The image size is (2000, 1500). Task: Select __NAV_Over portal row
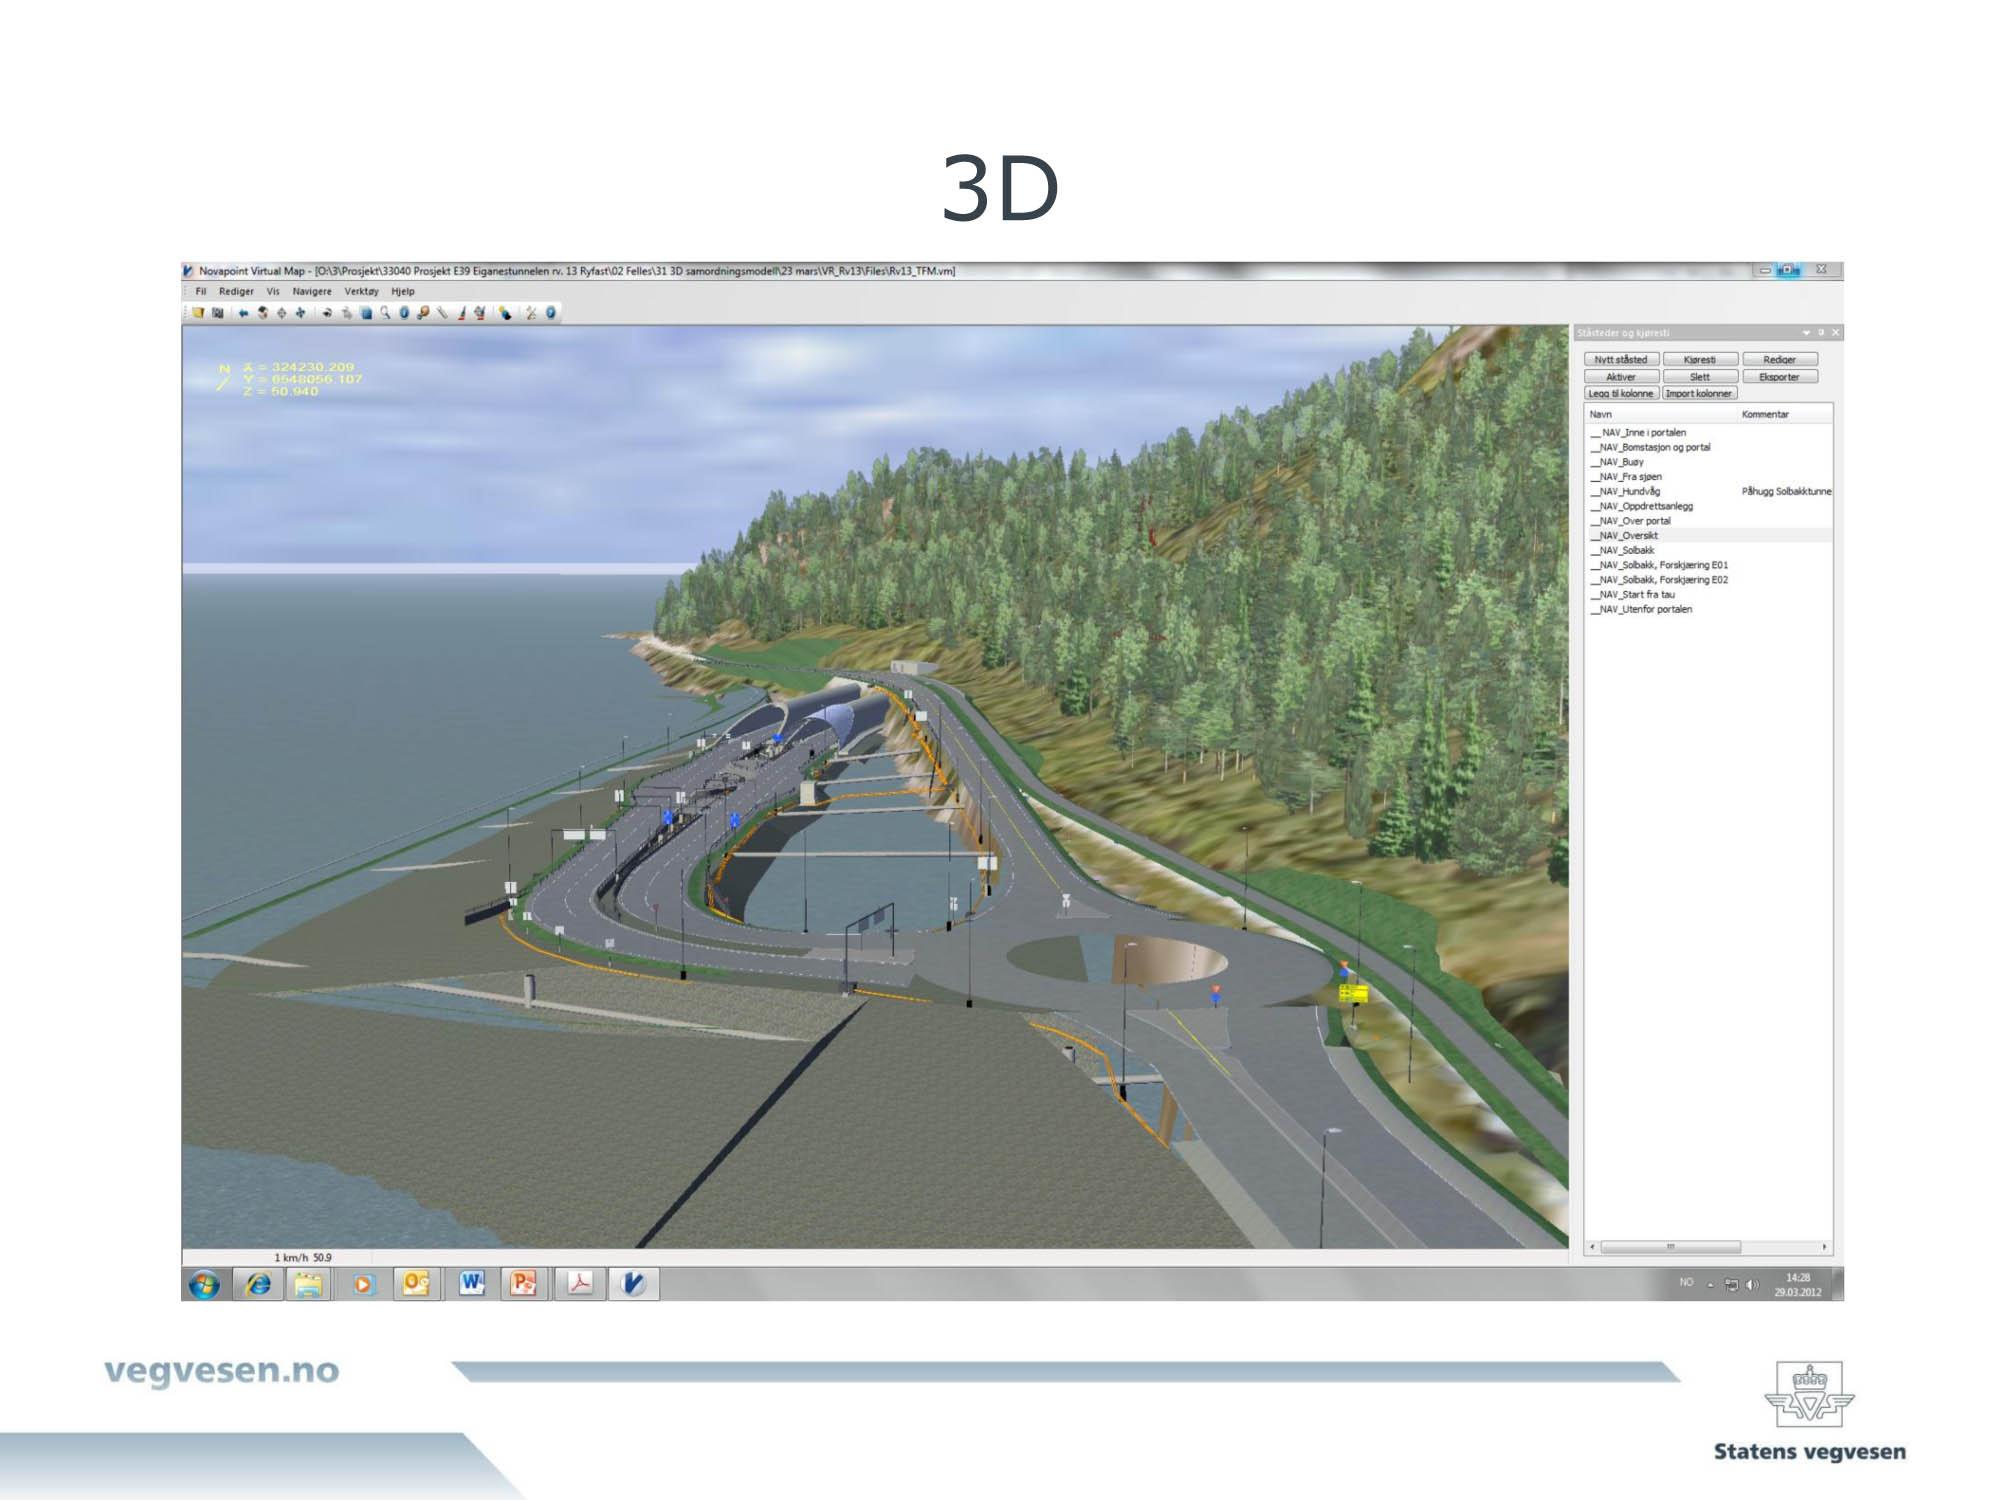[x=1710, y=521]
